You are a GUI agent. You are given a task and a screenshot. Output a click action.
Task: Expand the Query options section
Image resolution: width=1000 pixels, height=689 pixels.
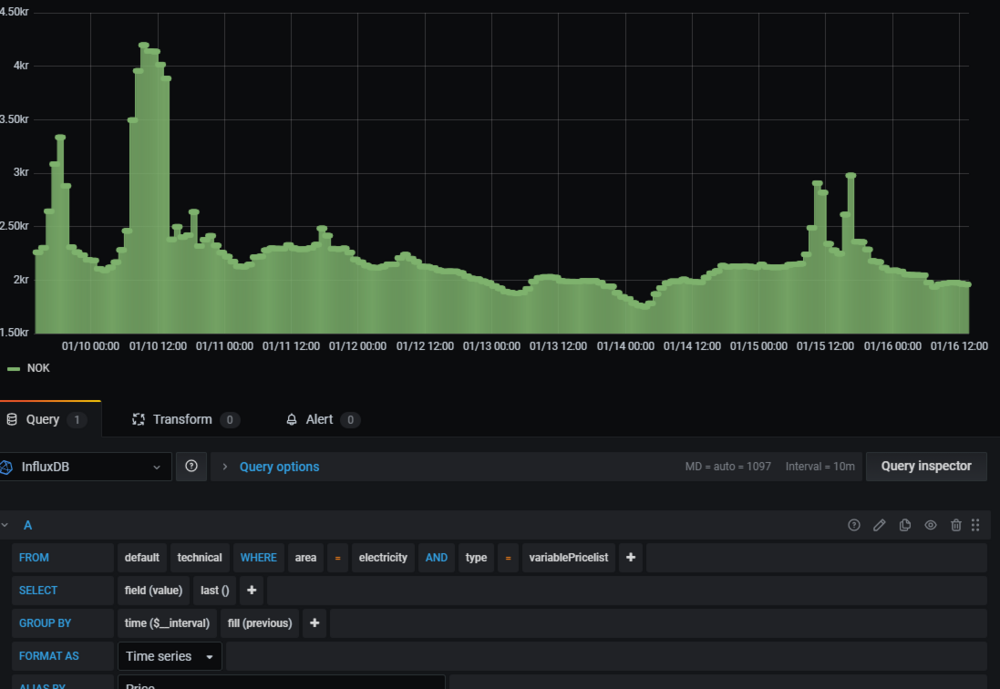pyautogui.click(x=279, y=467)
